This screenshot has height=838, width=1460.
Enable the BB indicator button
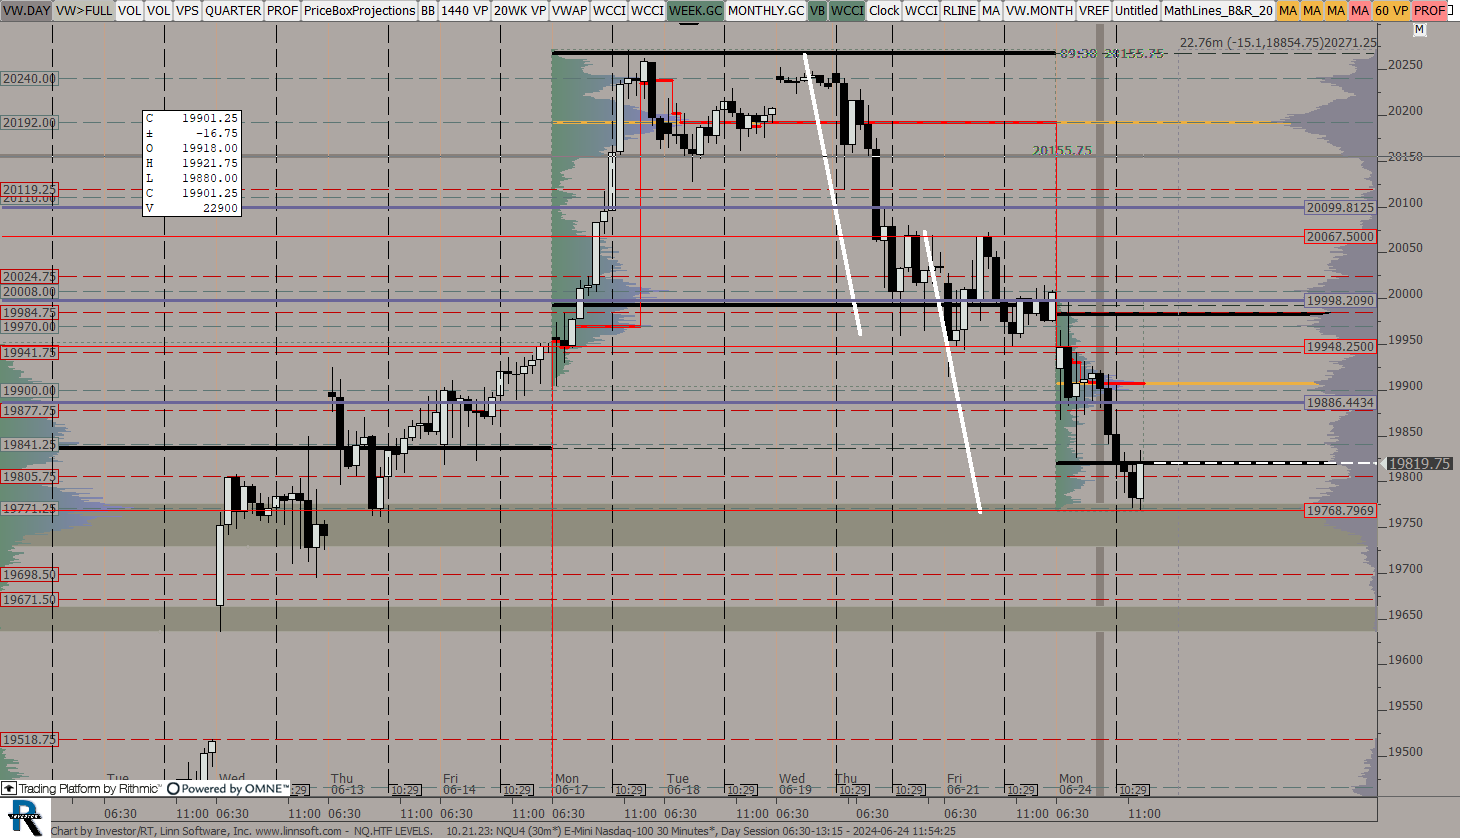(427, 10)
